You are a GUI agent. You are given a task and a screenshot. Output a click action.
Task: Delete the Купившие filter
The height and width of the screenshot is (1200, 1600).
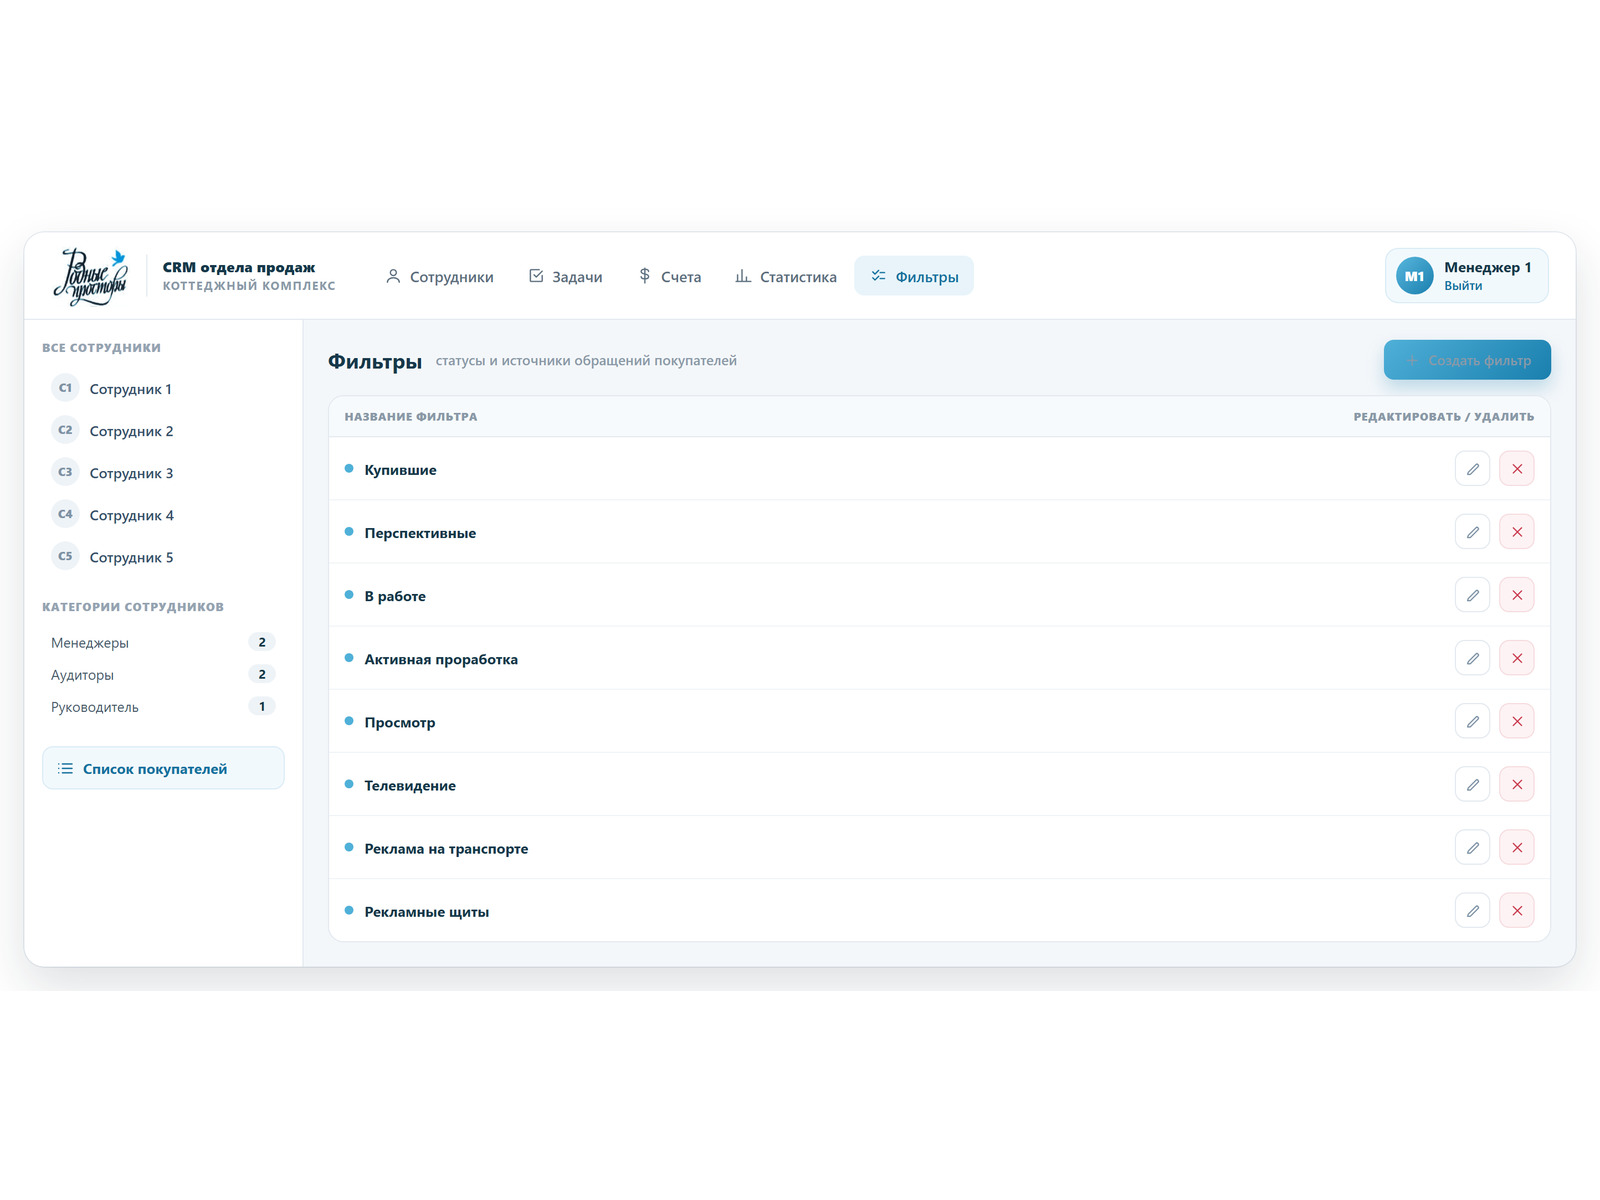(x=1517, y=469)
